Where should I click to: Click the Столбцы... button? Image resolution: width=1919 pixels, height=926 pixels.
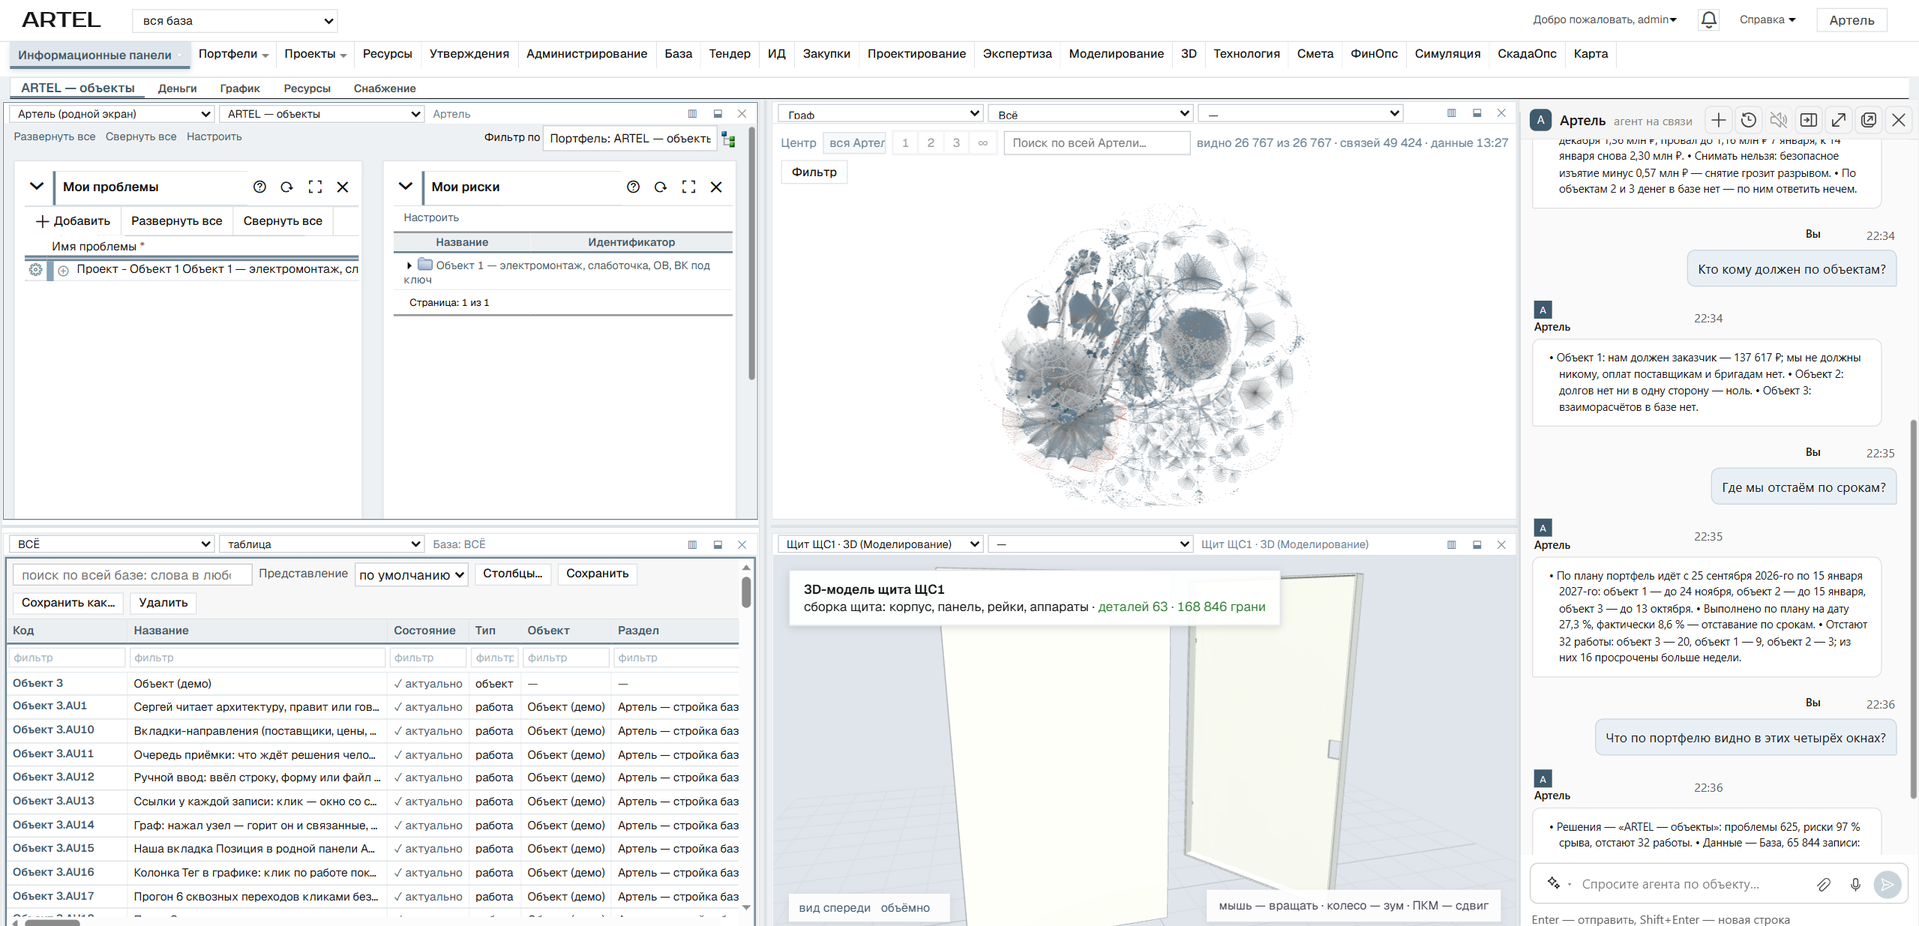point(512,574)
